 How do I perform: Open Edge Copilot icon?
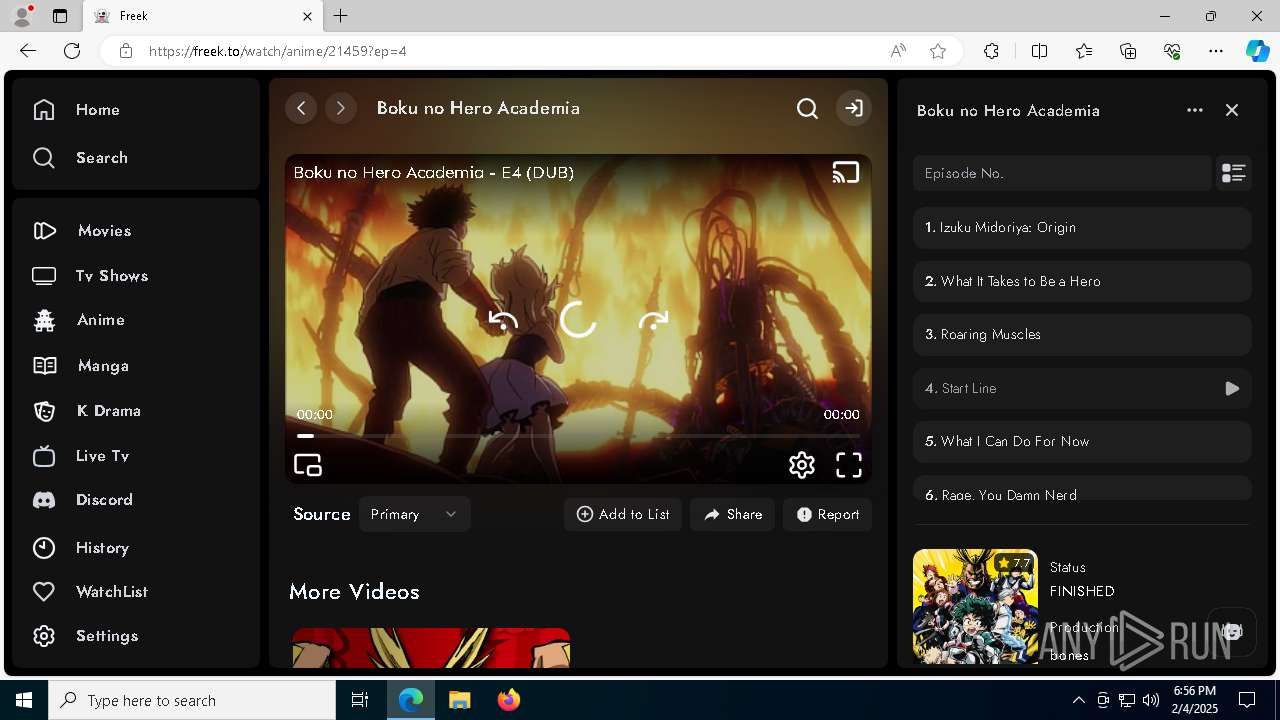(1257, 51)
